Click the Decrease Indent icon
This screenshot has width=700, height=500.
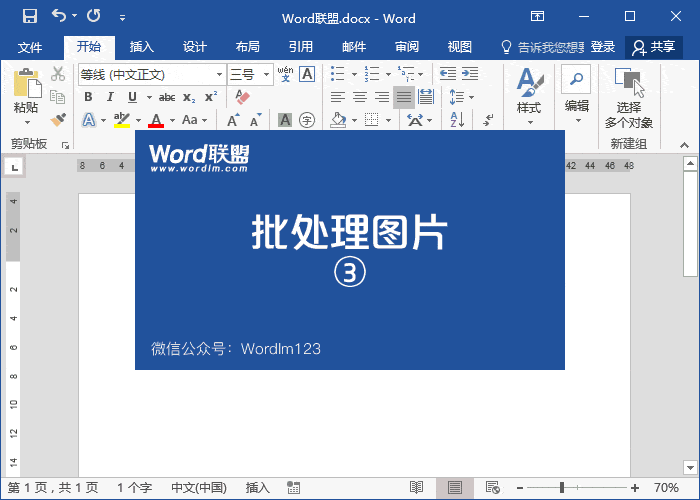[x=448, y=74]
